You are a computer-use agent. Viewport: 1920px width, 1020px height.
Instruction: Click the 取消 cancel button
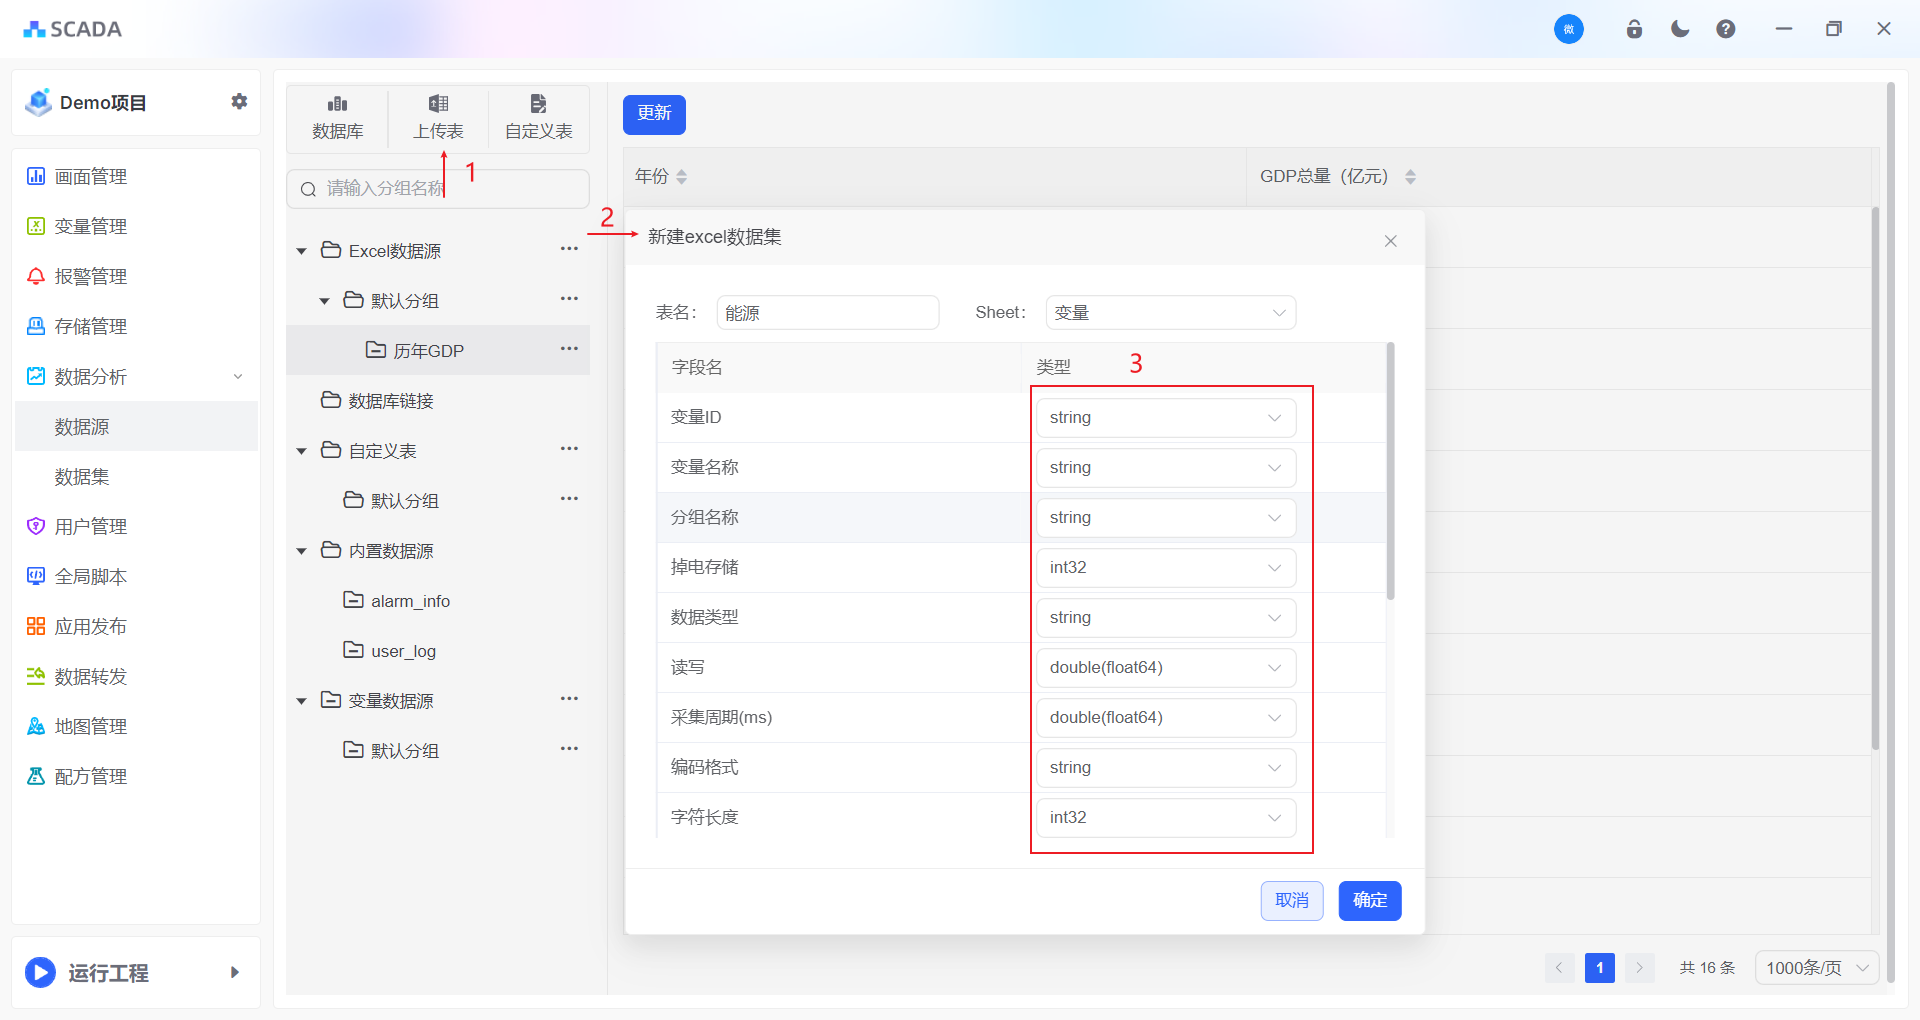point(1291,901)
